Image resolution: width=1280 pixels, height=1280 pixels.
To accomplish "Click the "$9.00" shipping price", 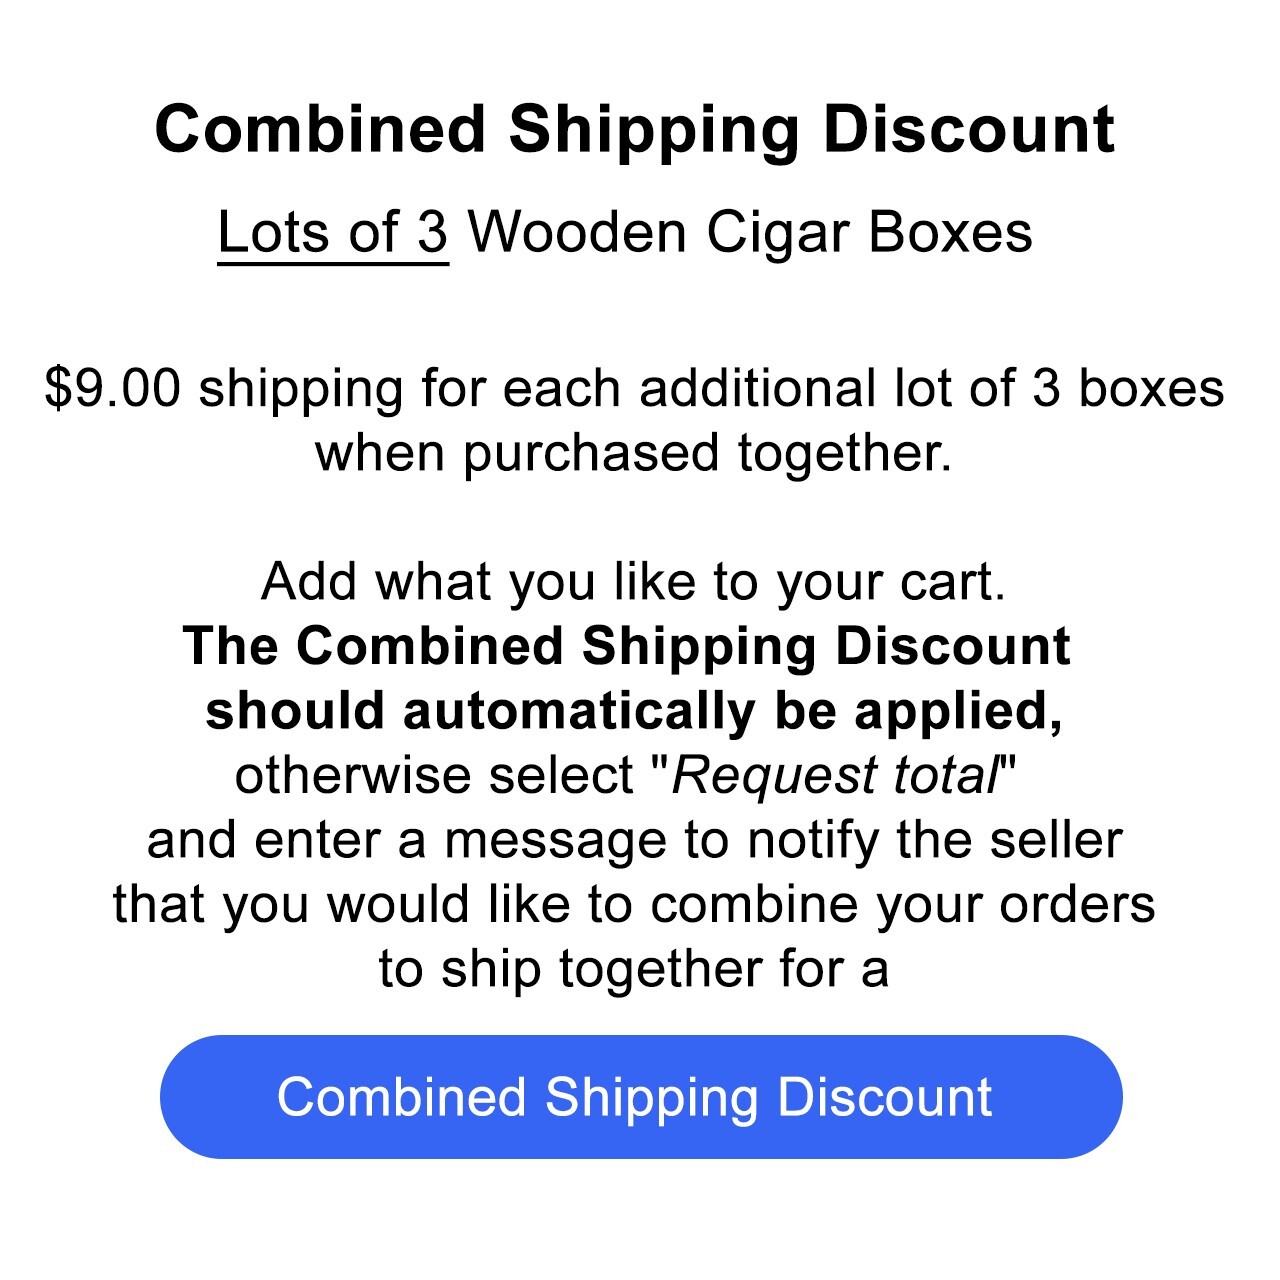I will click(113, 388).
